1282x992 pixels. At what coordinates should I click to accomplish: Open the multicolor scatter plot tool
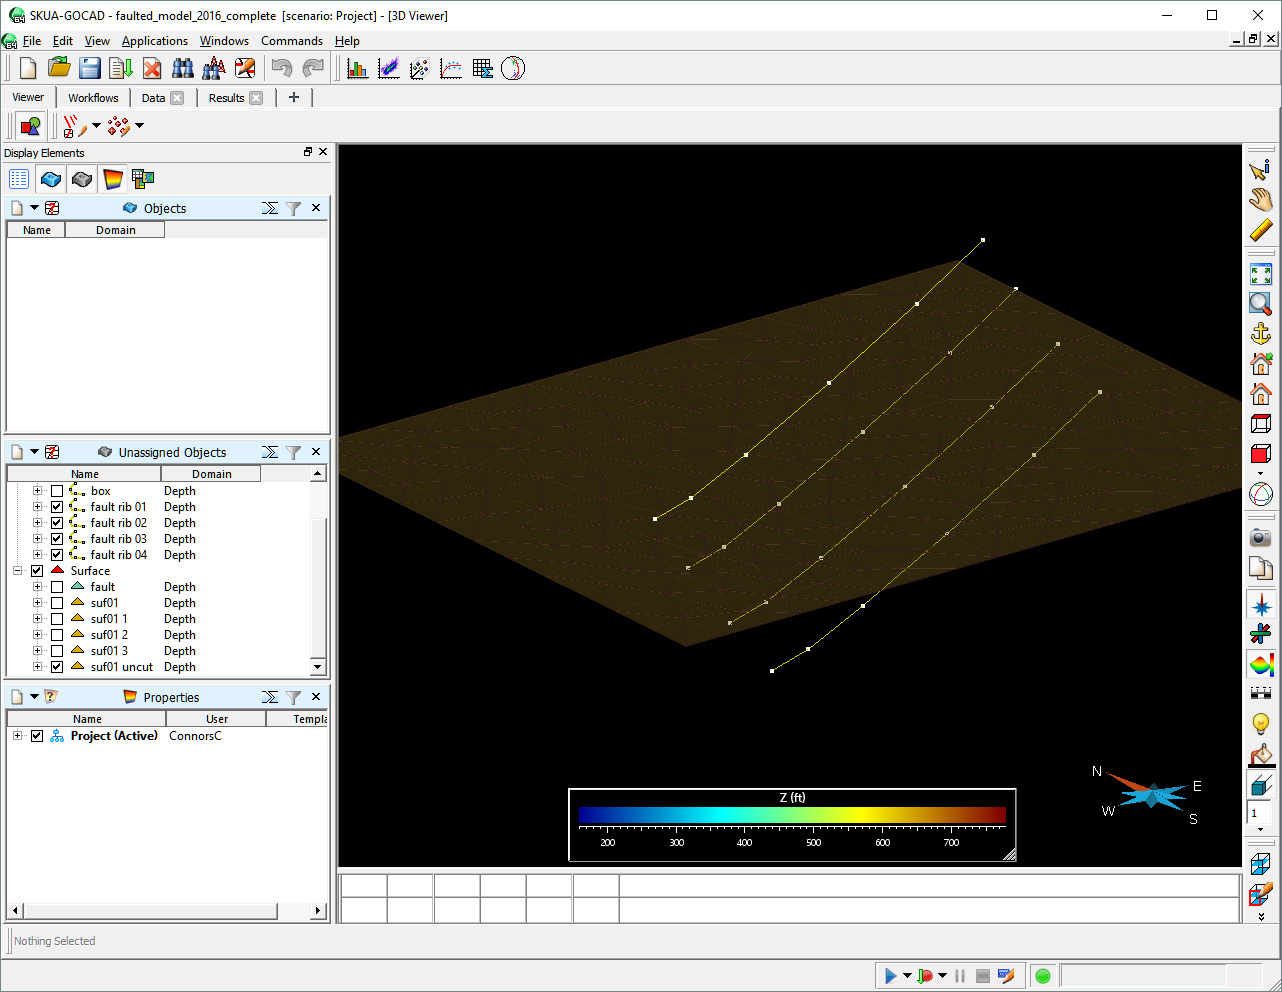pos(420,68)
